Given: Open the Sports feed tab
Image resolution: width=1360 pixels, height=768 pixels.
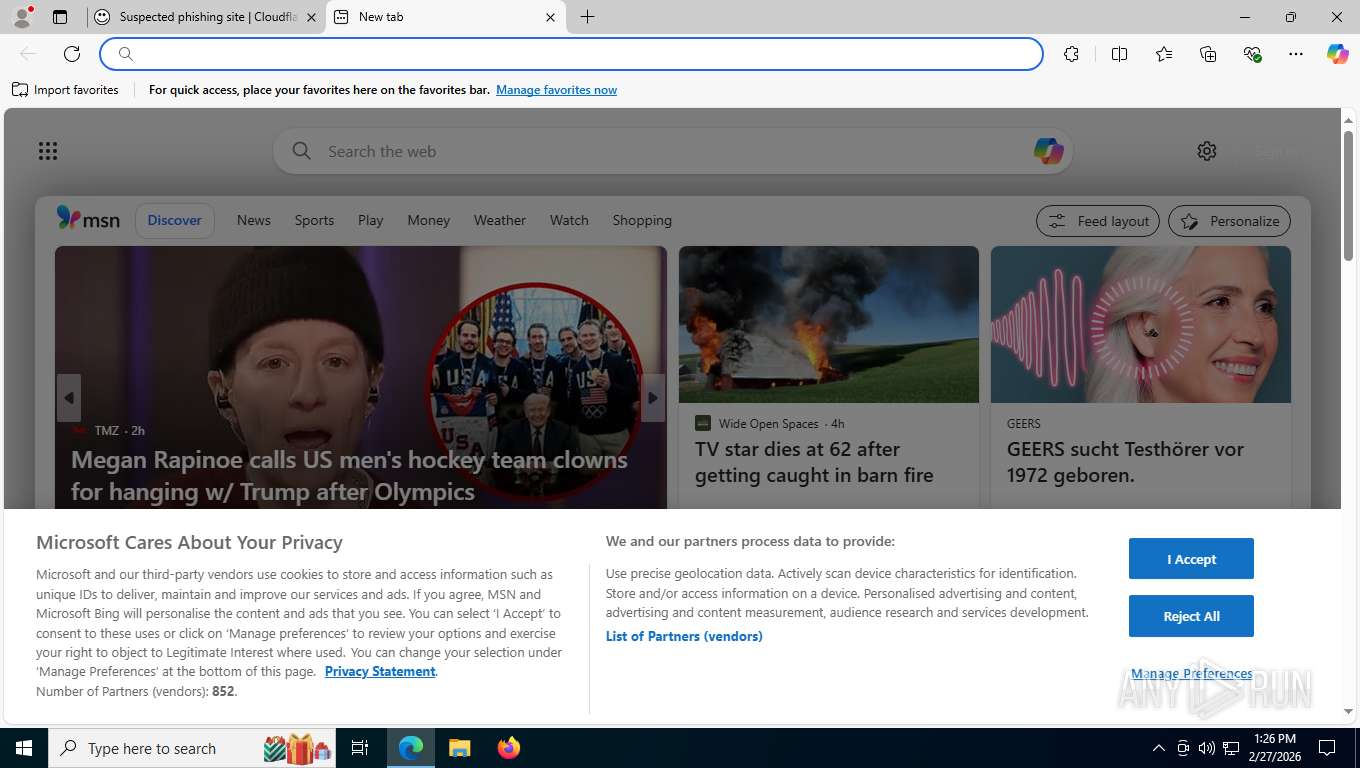Looking at the screenshot, I should 314,220.
